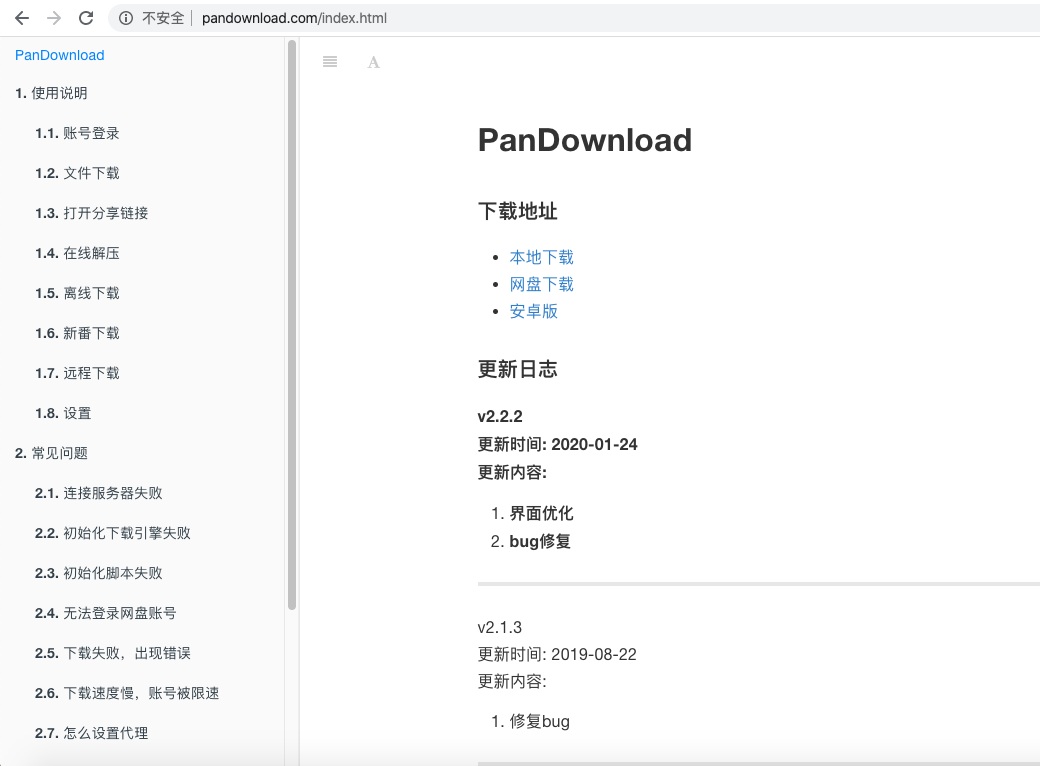Select the PanDownload home link in sidebar
The height and width of the screenshot is (766, 1040).
tap(59, 55)
